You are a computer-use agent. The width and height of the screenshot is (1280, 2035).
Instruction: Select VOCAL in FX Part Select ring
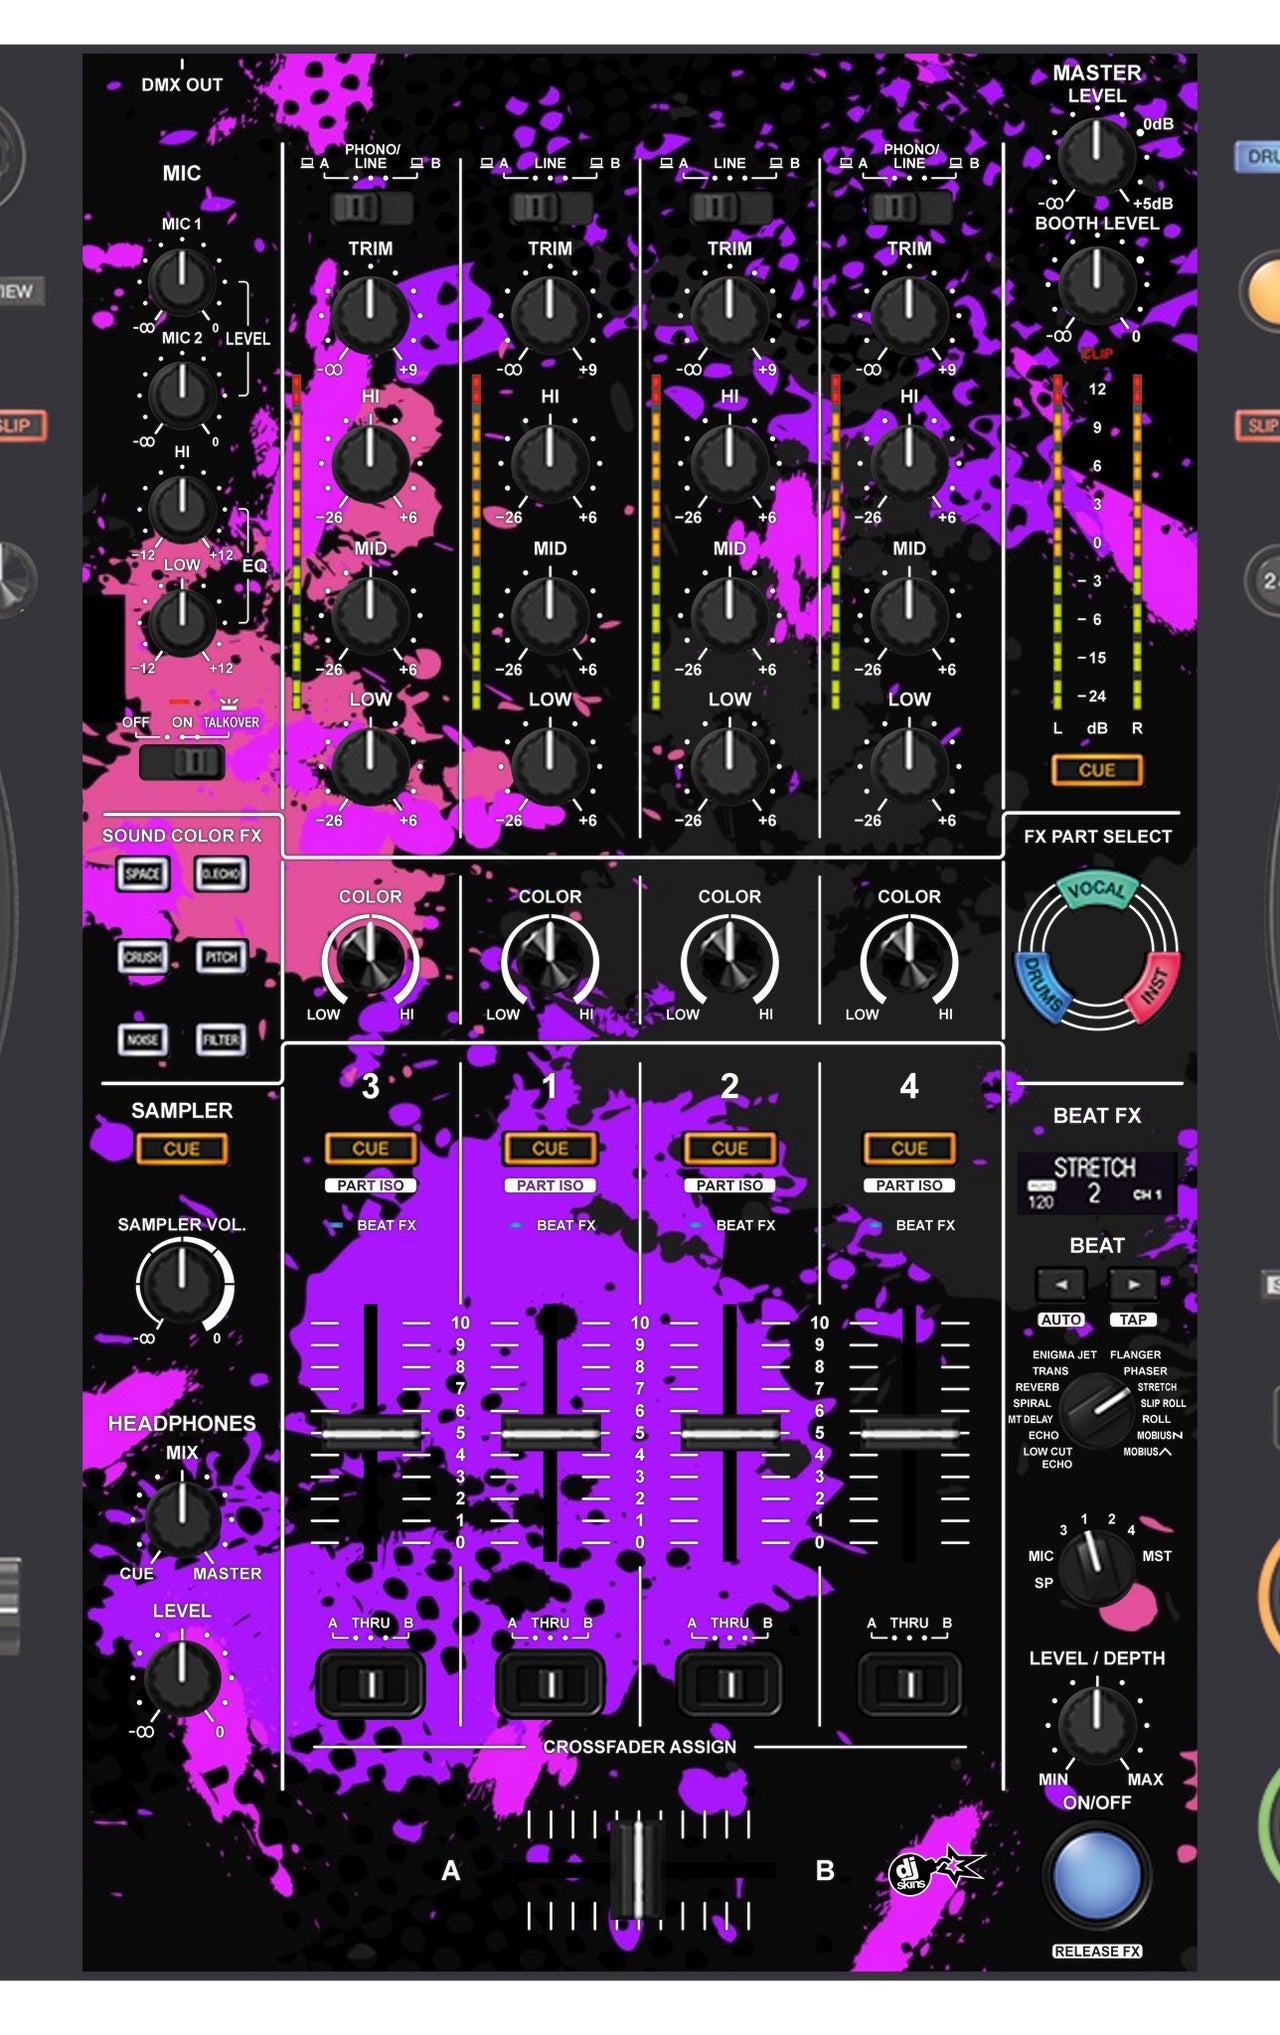tap(1097, 890)
